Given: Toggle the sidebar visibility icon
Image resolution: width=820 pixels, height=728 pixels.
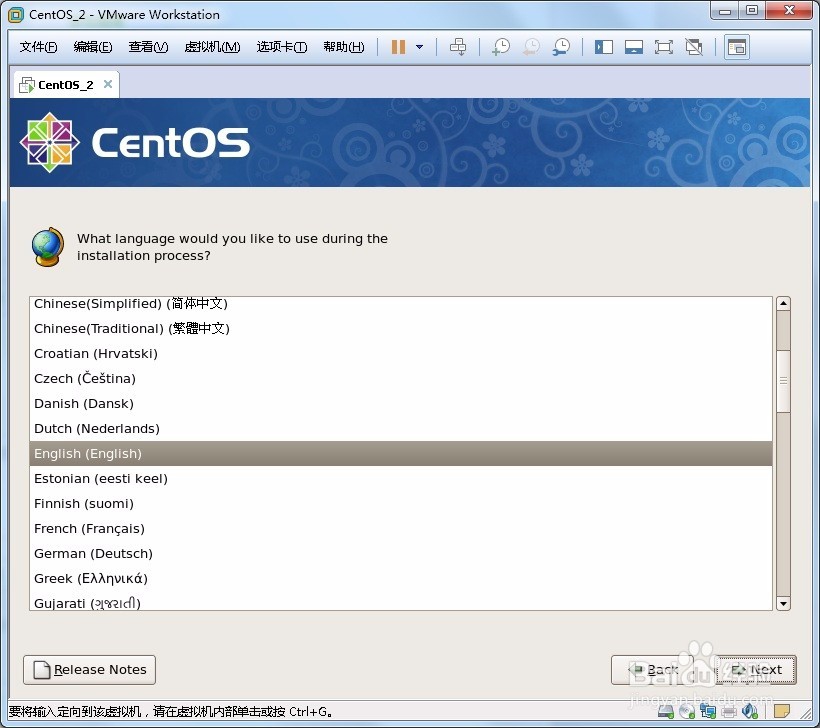Looking at the screenshot, I should (604, 46).
